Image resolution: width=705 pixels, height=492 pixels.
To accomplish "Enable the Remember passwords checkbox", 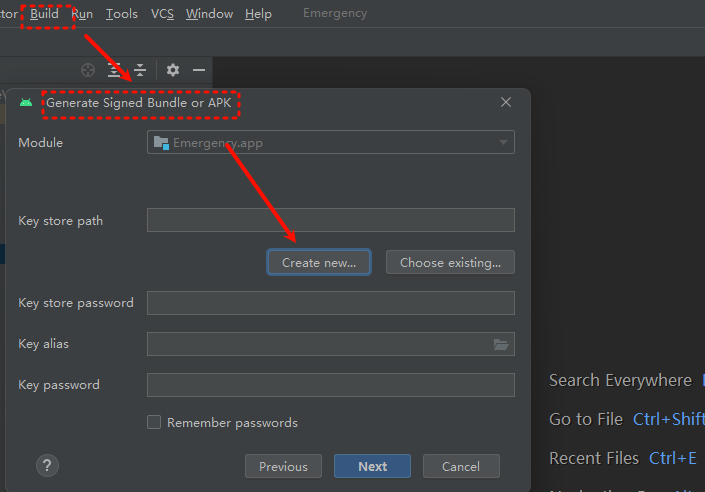I will [x=154, y=422].
